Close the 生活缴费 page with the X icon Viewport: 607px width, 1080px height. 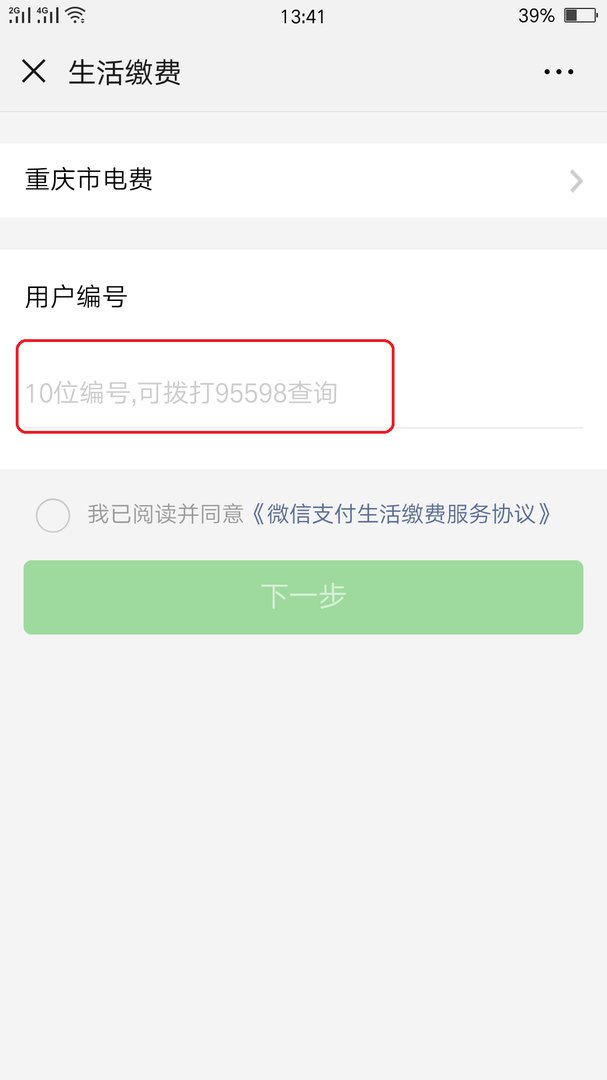tap(34, 71)
